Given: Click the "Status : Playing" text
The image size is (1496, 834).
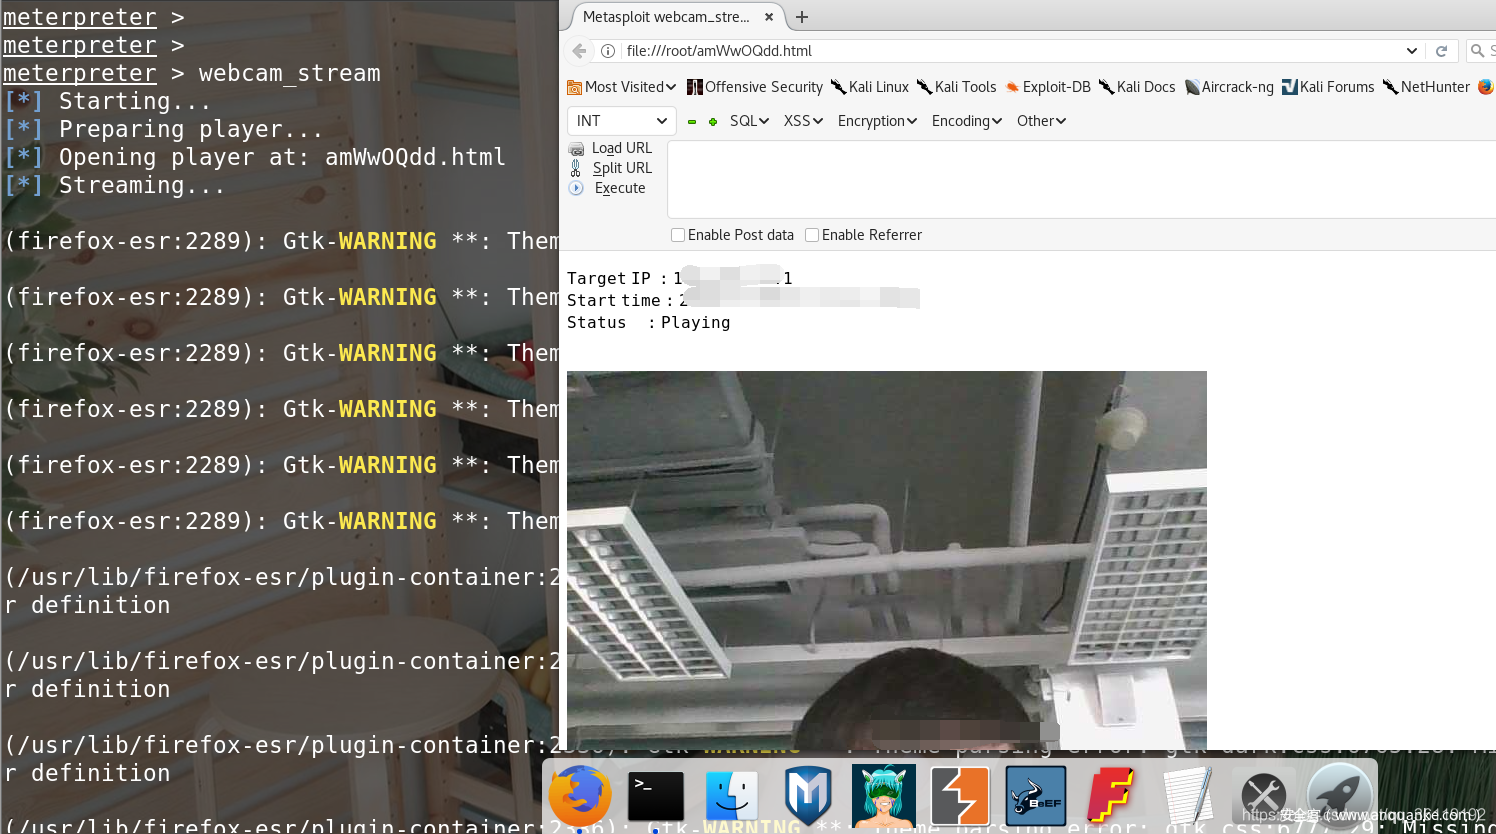Looking at the screenshot, I should (x=649, y=322).
